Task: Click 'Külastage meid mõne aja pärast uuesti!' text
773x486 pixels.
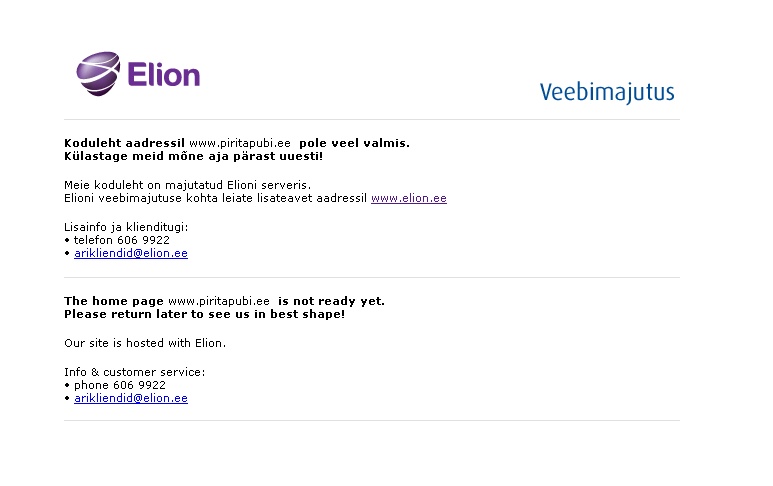Action: pyautogui.click(x=193, y=156)
